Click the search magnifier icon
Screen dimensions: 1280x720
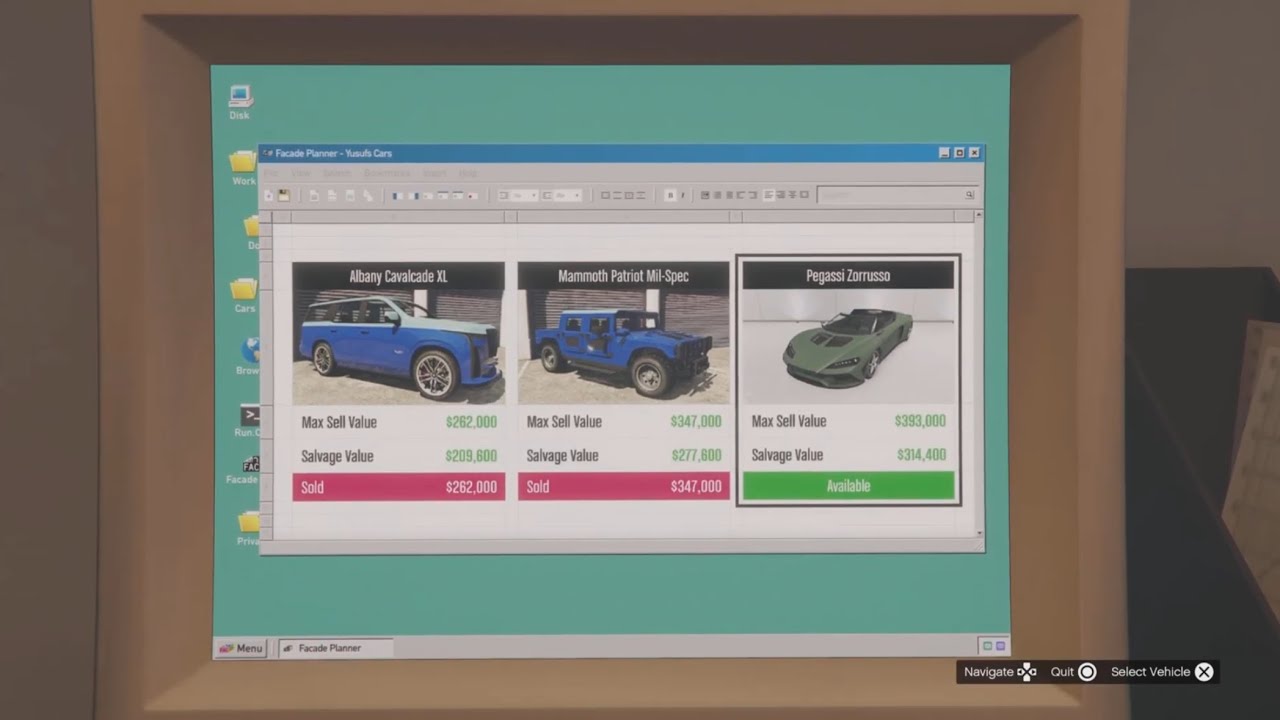tap(969, 195)
